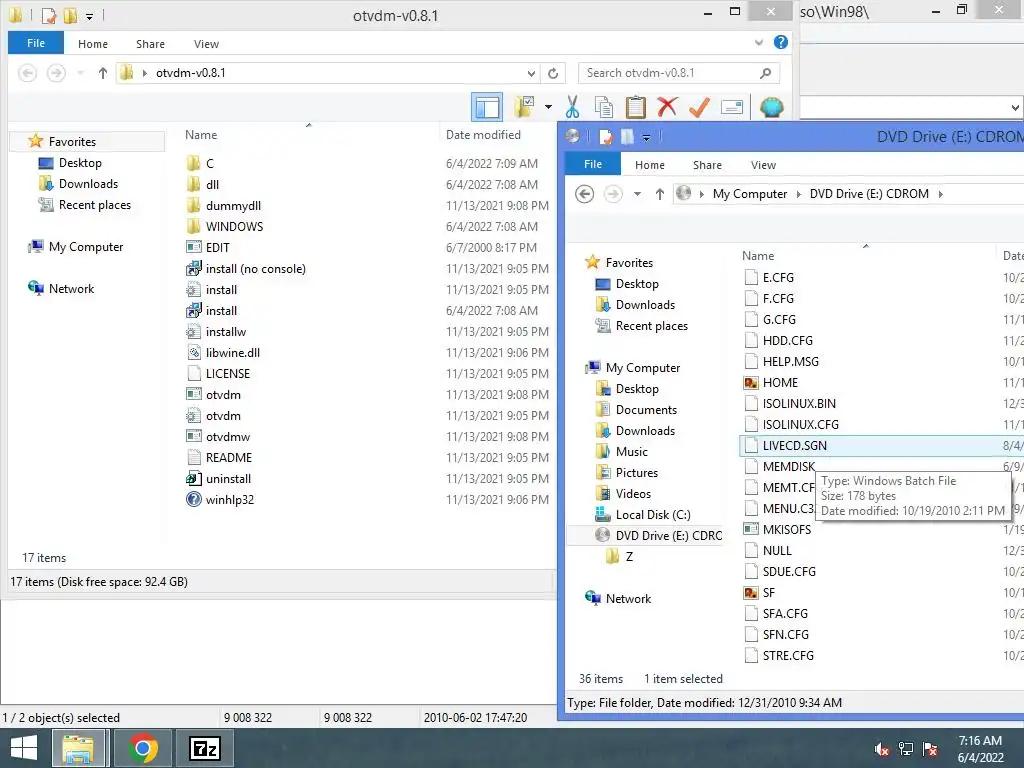Select the EDIT application file
The width and height of the screenshot is (1024, 768).
217,248
